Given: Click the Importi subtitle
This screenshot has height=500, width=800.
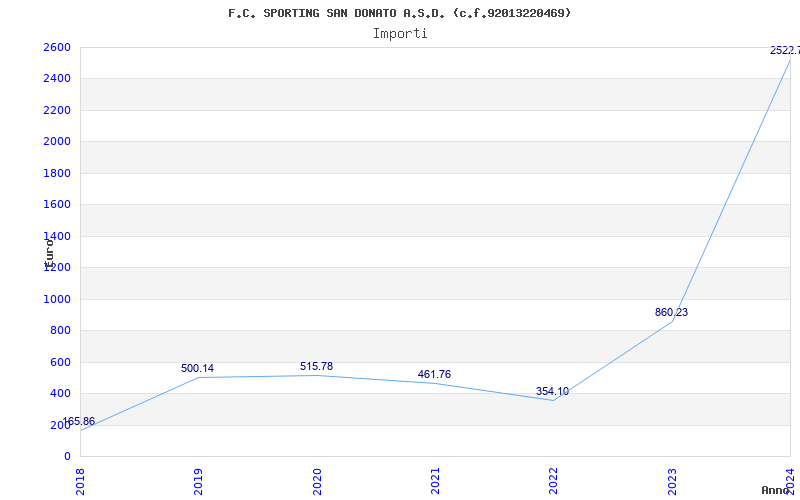Looking at the screenshot, I should click(x=400, y=34).
